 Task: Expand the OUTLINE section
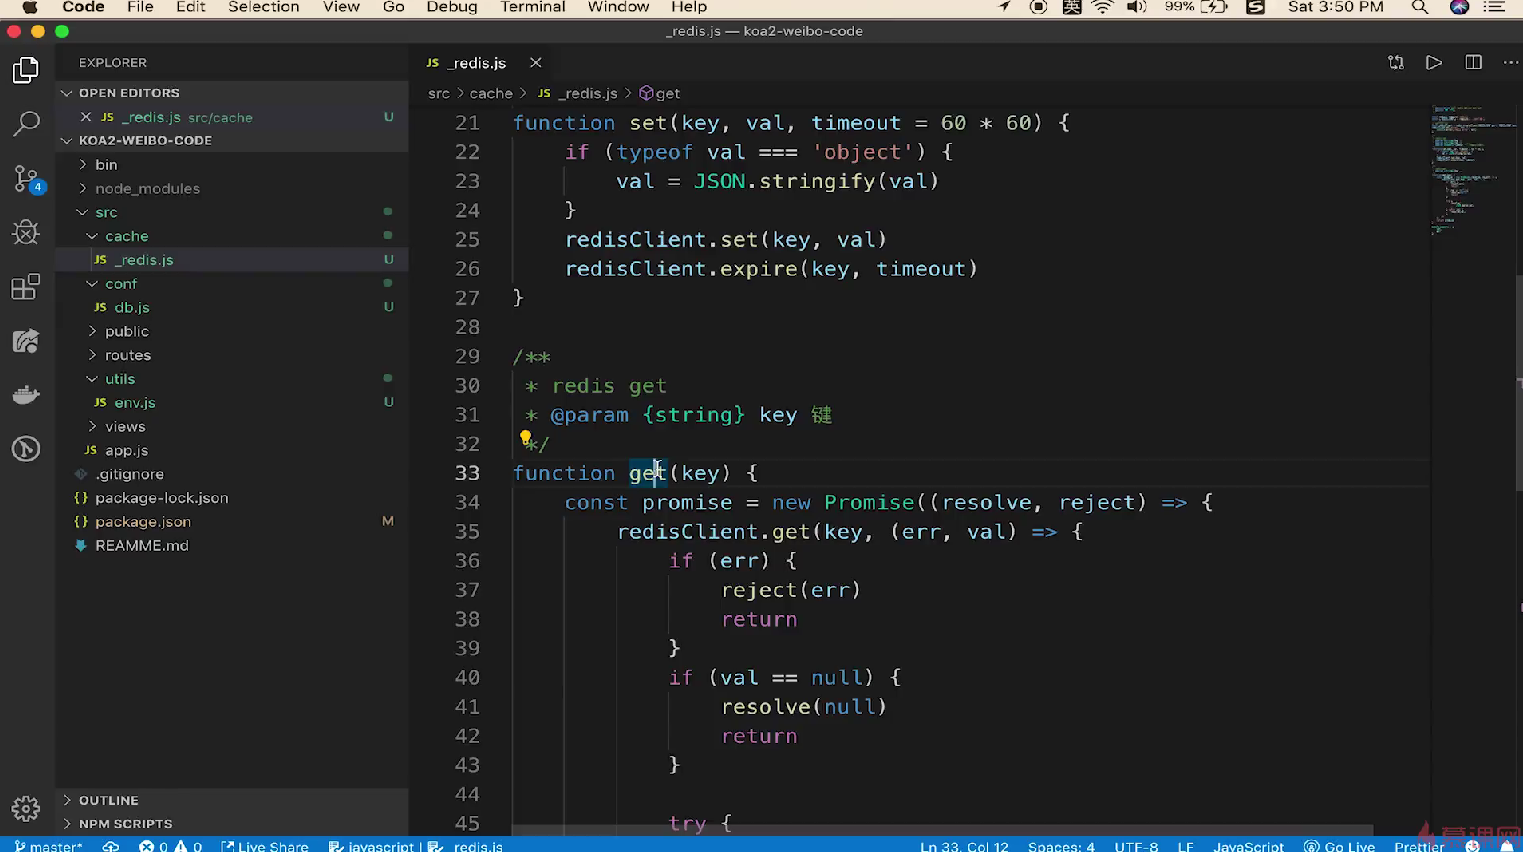108,800
